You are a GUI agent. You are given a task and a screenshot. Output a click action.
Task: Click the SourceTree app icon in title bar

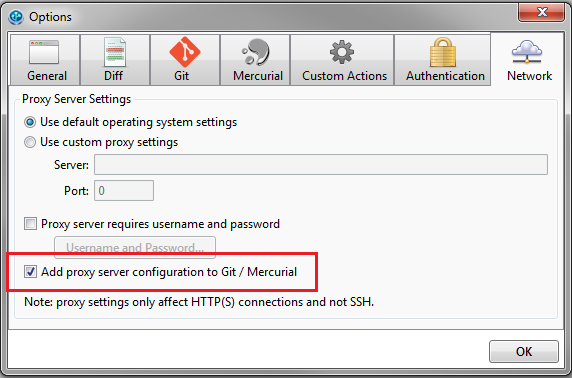[x=16, y=17]
